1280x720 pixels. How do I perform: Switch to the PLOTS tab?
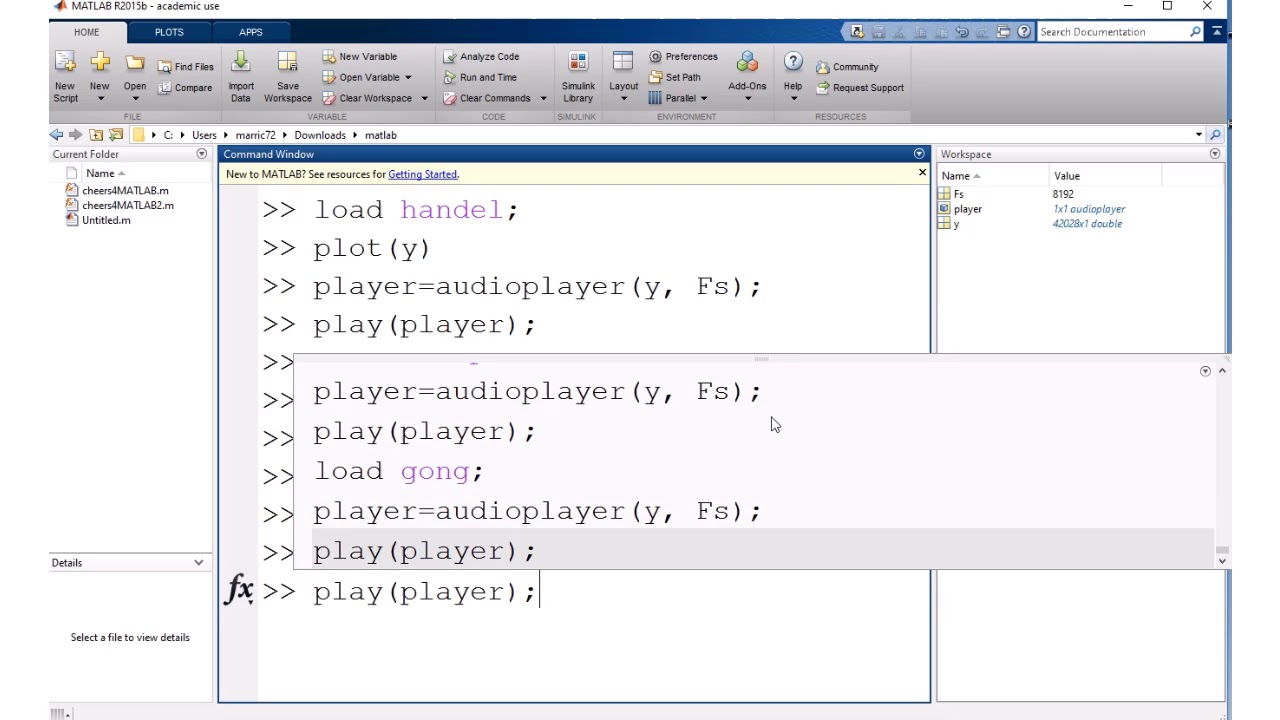[x=169, y=32]
